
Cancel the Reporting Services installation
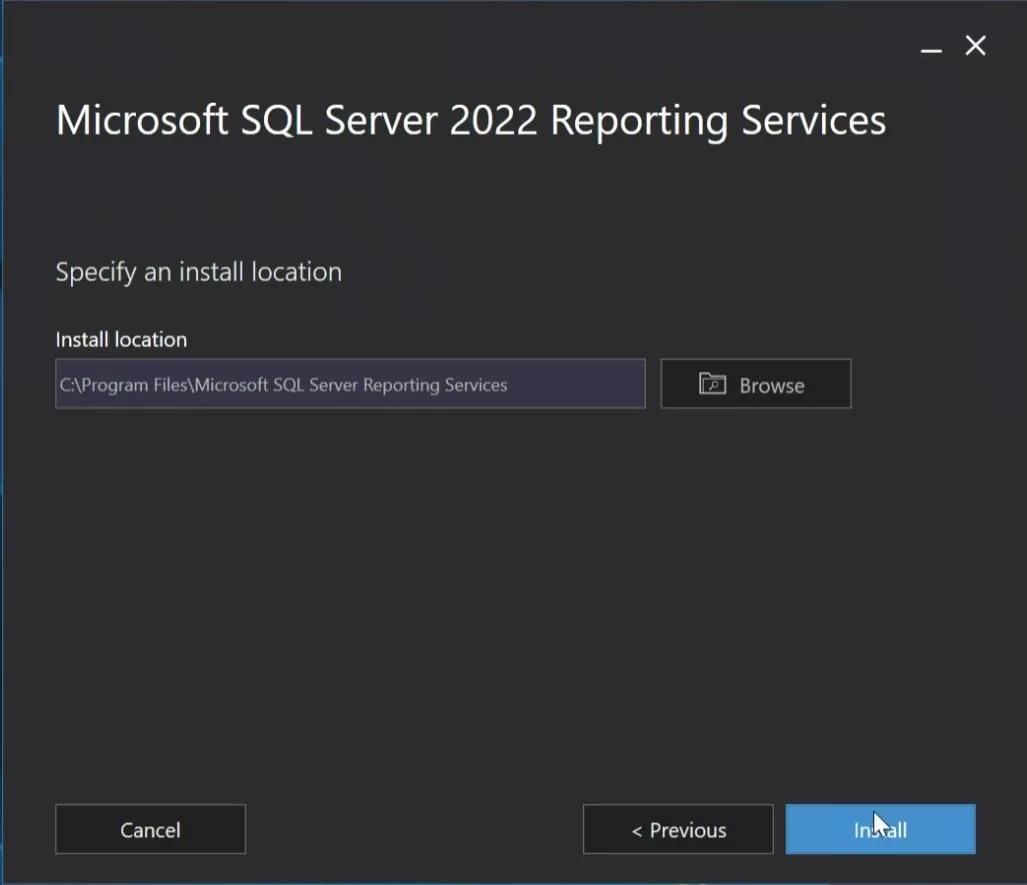coord(150,829)
